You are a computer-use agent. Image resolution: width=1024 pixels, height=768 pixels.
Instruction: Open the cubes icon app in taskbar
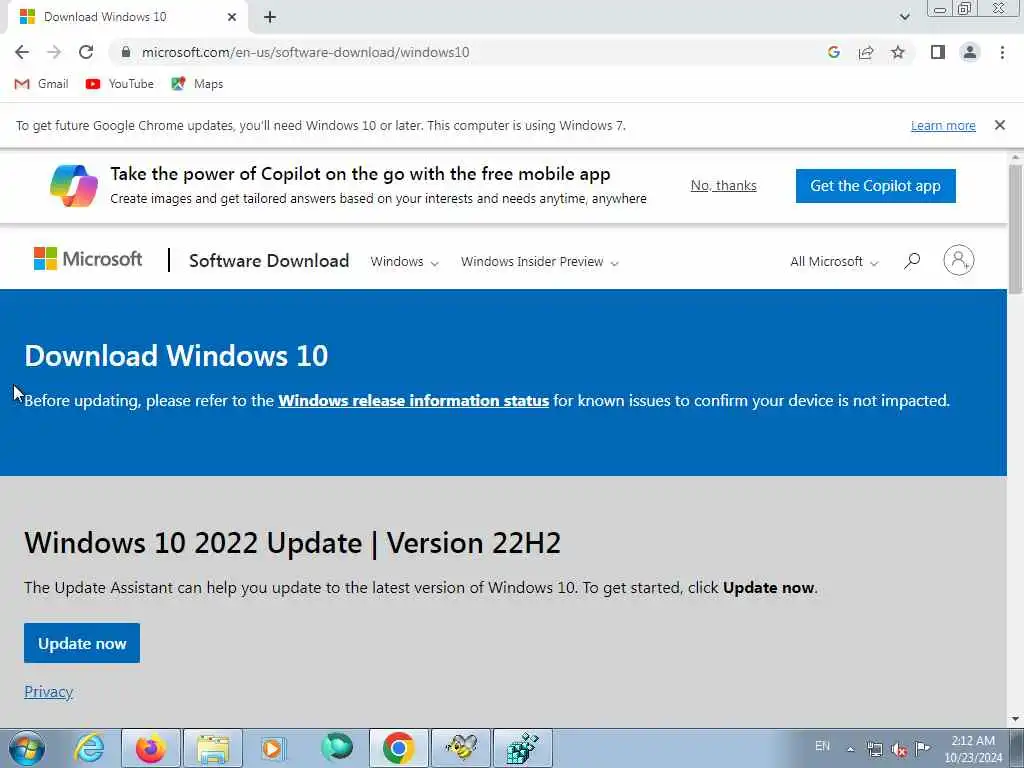pyautogui.click(x=522, y=748)
